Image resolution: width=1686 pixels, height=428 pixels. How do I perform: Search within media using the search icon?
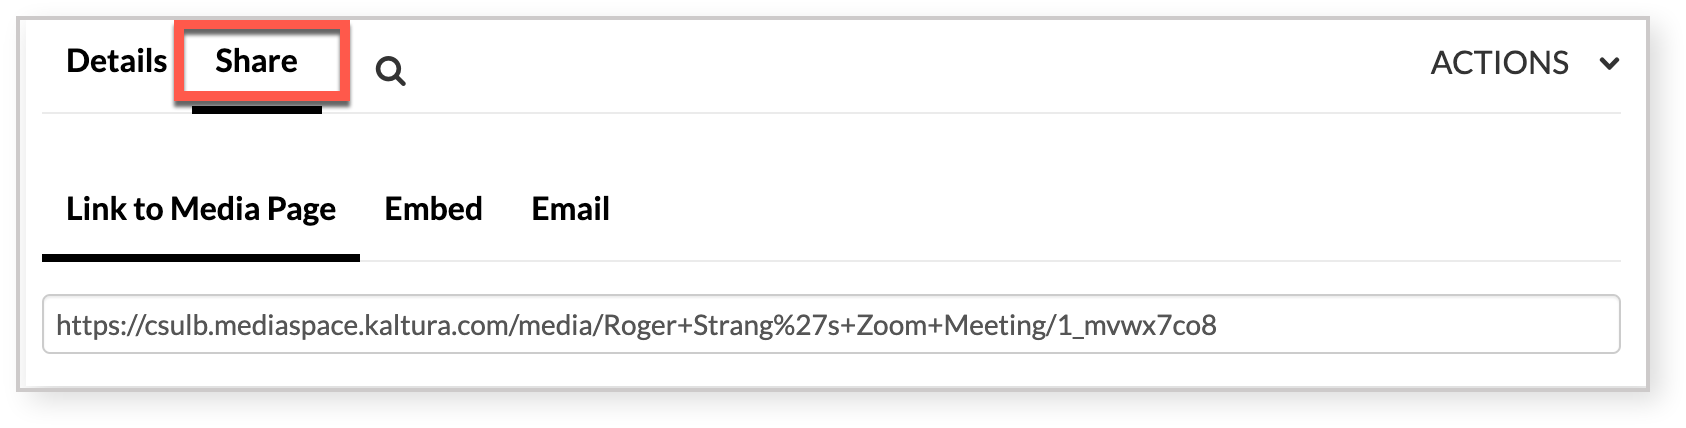pos(390,71)
